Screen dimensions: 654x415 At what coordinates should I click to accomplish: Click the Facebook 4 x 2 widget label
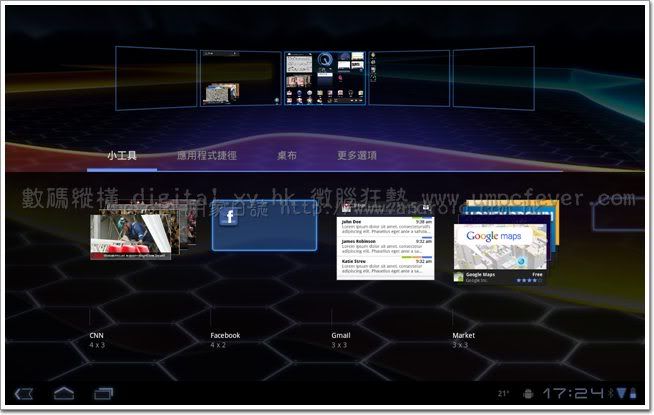[225, 340]
